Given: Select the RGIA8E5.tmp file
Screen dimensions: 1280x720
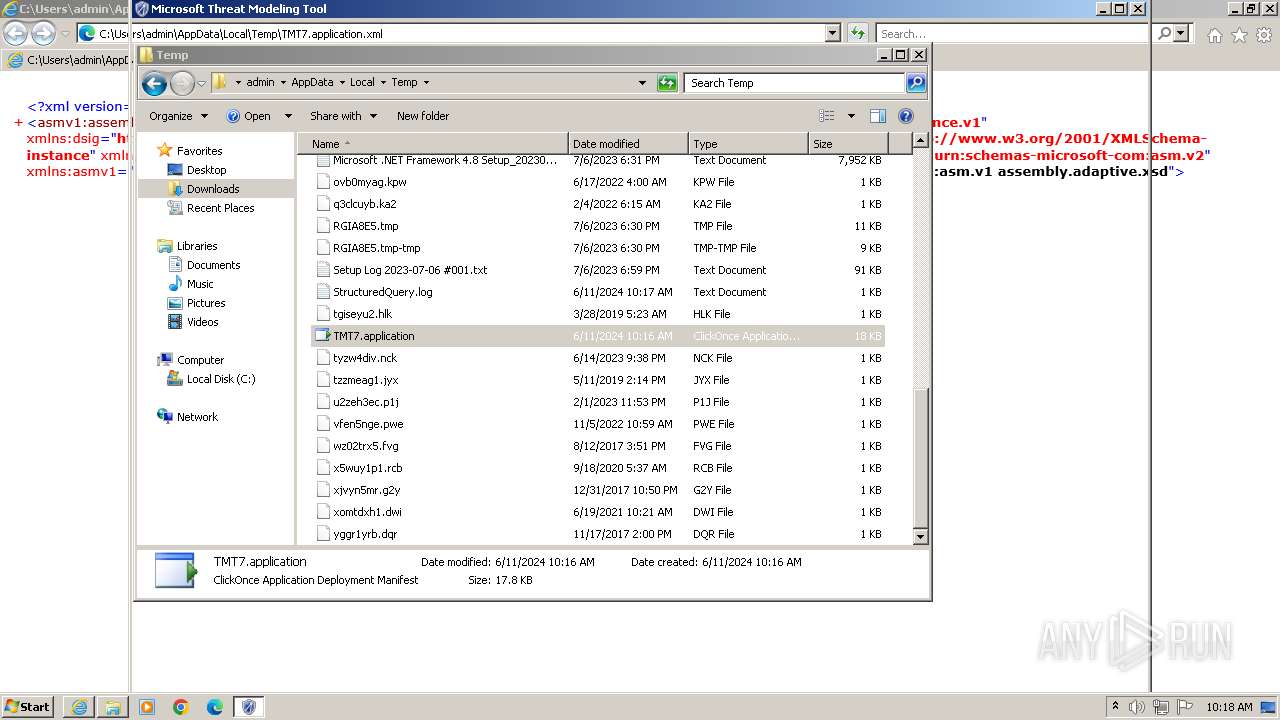Looking at the screenshot, I should pyautogui.click(x=598, y=226).
